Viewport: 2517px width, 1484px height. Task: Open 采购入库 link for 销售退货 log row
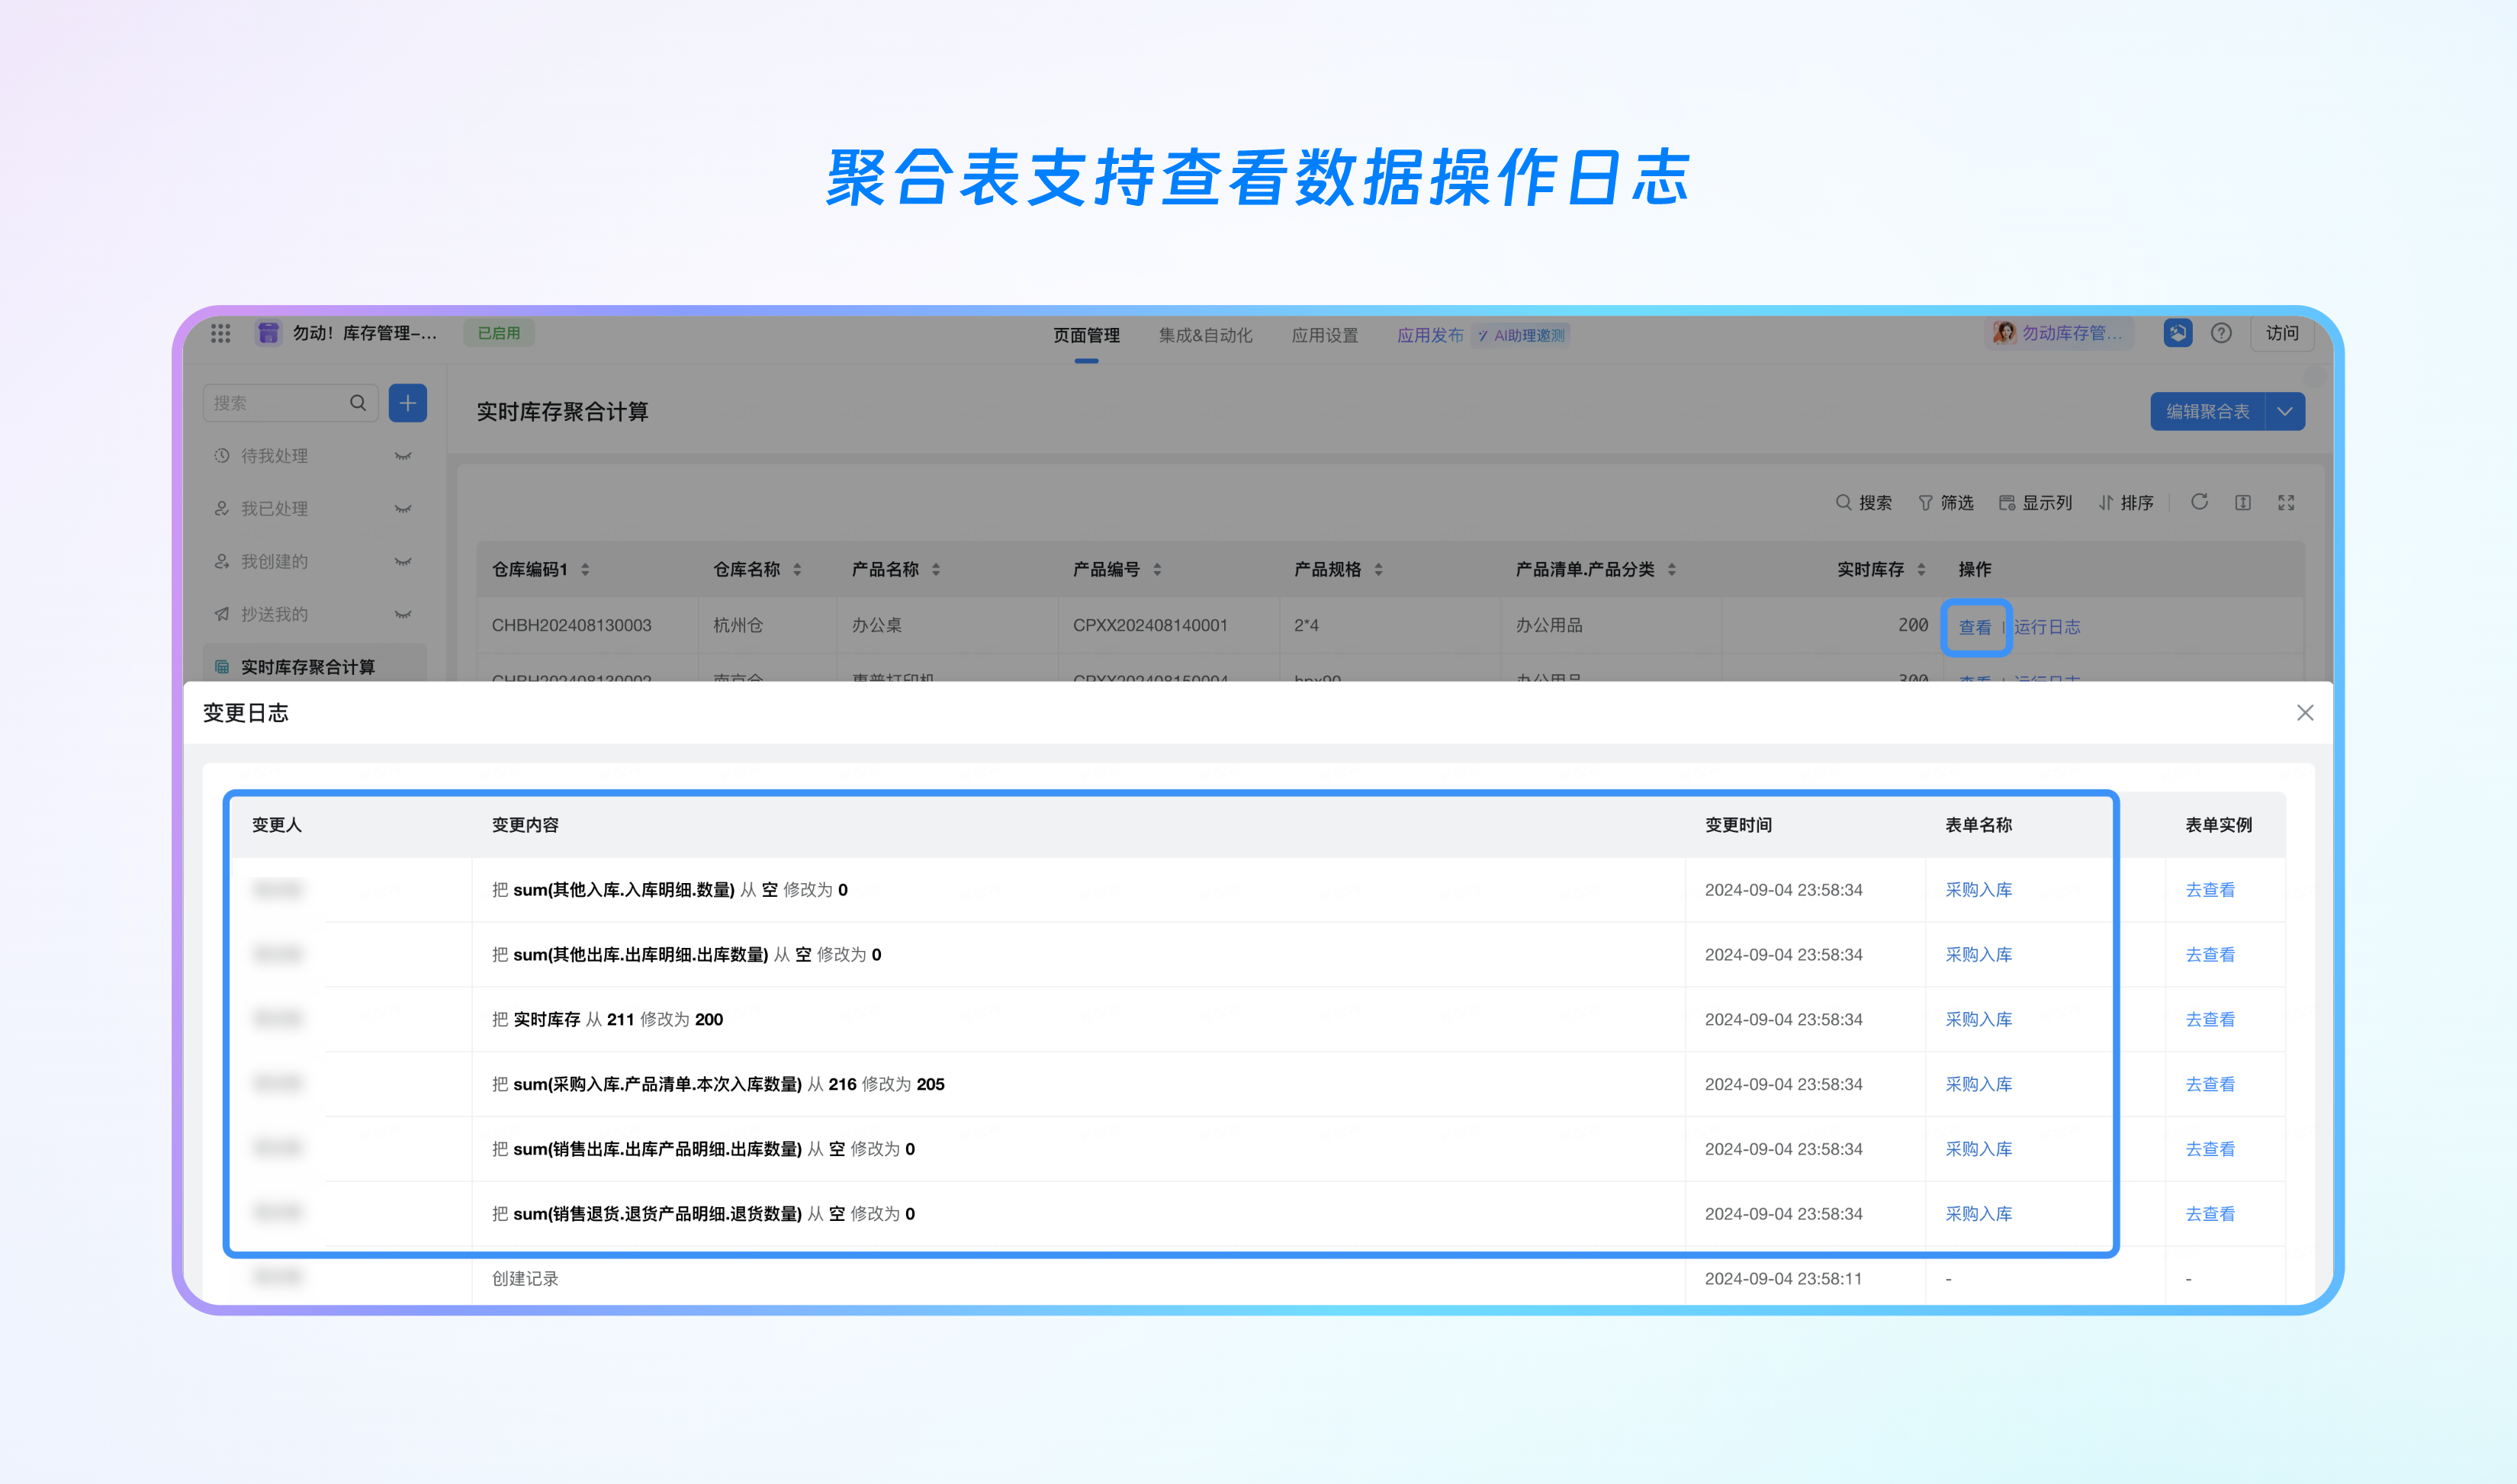click(x=1978, y=1214)
